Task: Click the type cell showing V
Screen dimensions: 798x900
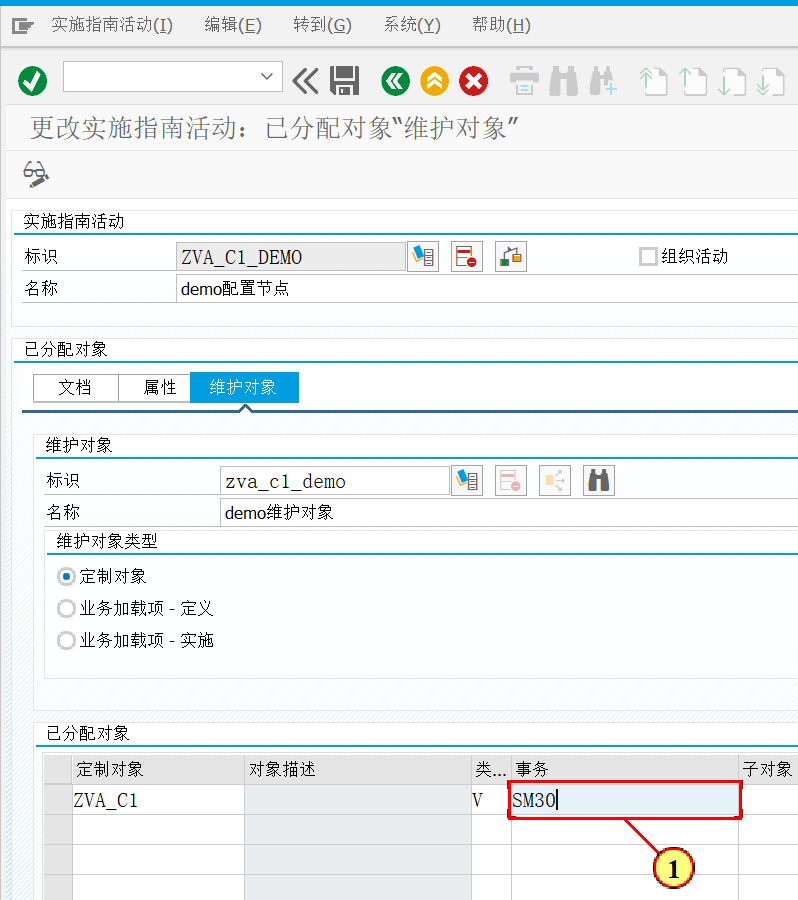Action: pyautogui.click(x=491, y=800)
